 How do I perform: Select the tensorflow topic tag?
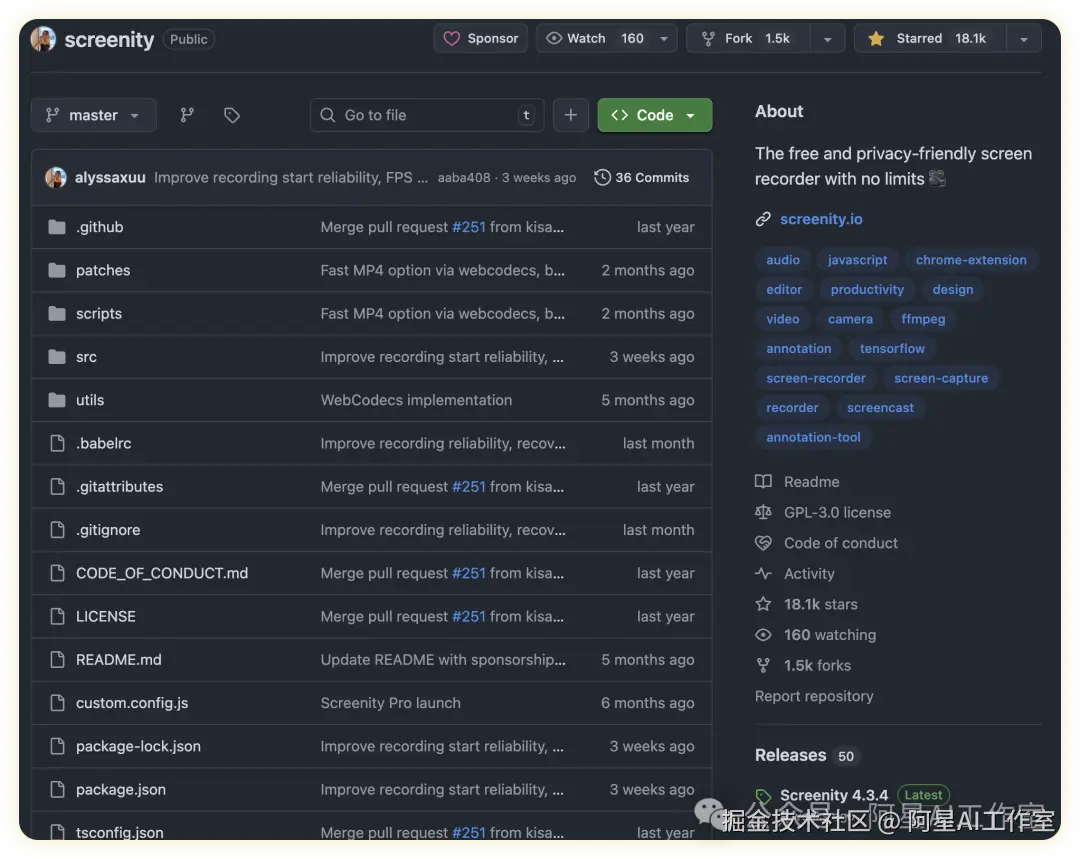[892, 349]
